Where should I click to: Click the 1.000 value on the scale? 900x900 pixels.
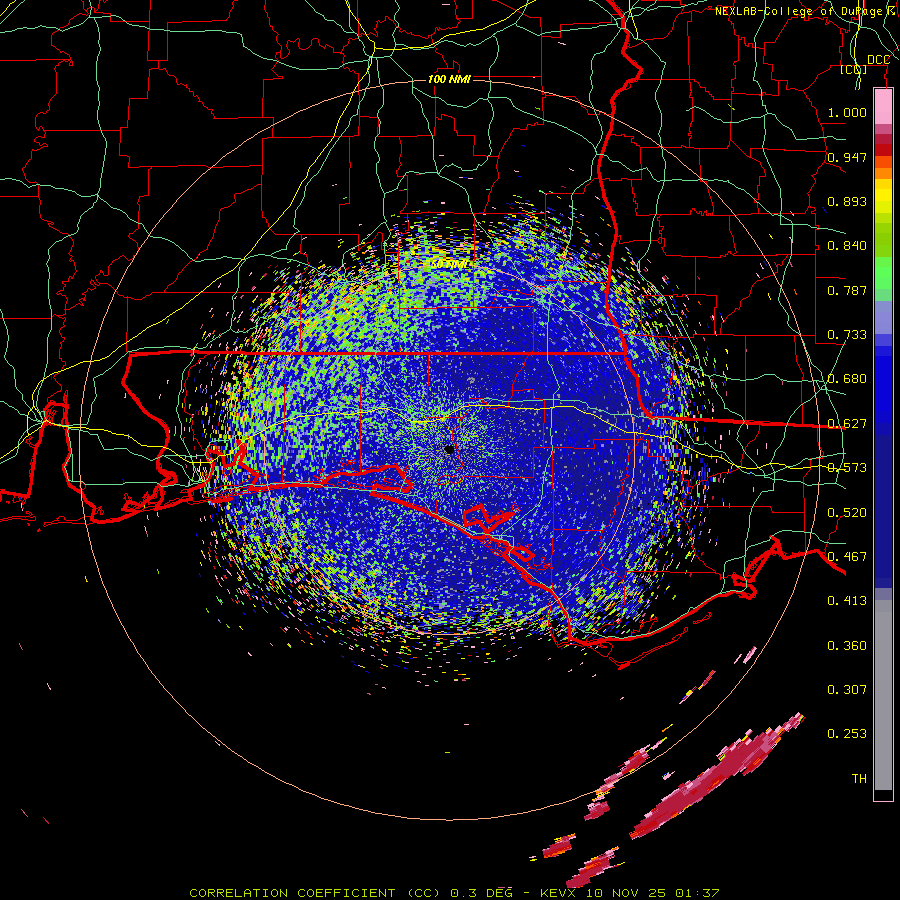pos(847,112)
